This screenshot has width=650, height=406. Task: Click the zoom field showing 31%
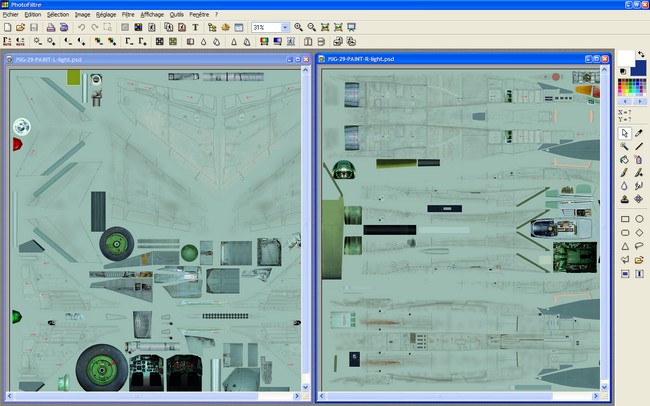coord(266,28)
